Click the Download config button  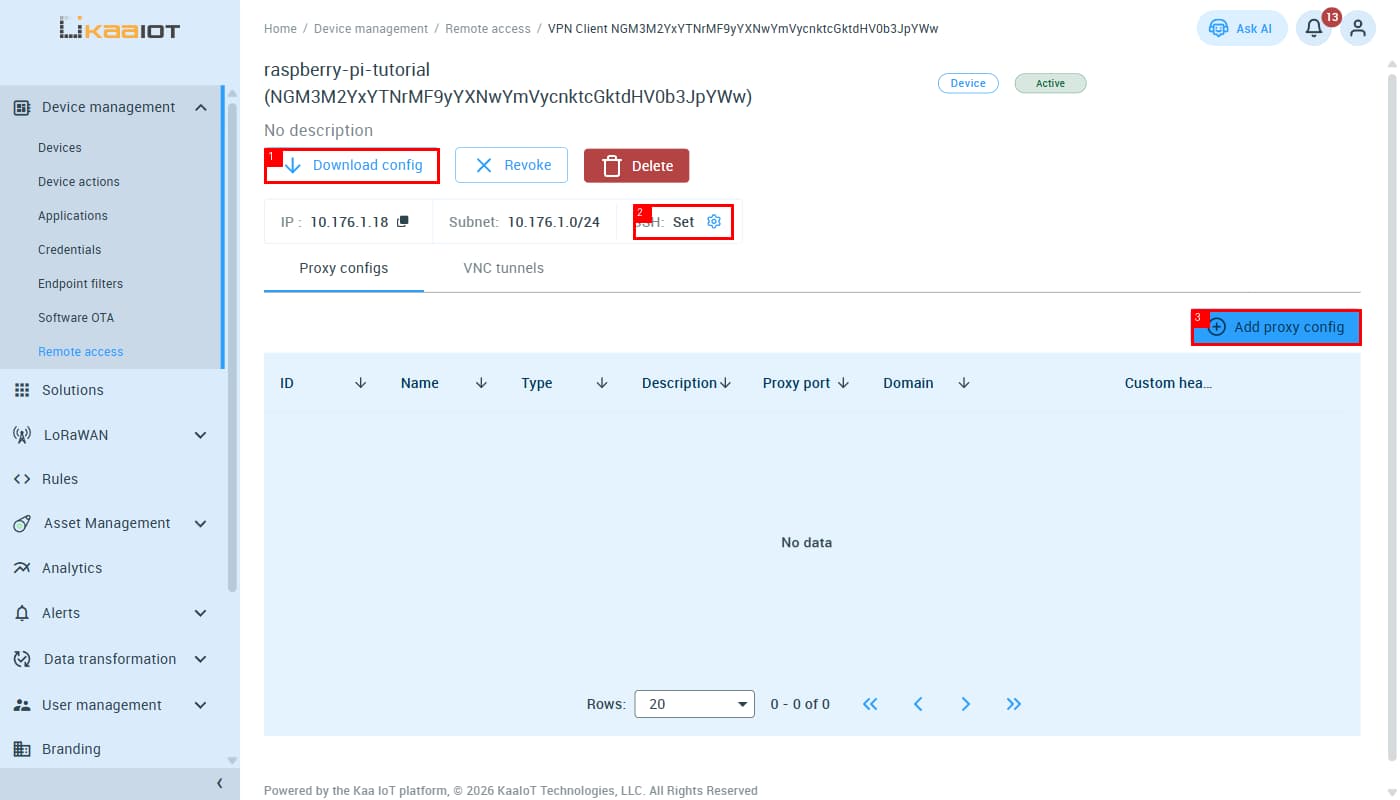pyautogui.click(x=352, y=165)
